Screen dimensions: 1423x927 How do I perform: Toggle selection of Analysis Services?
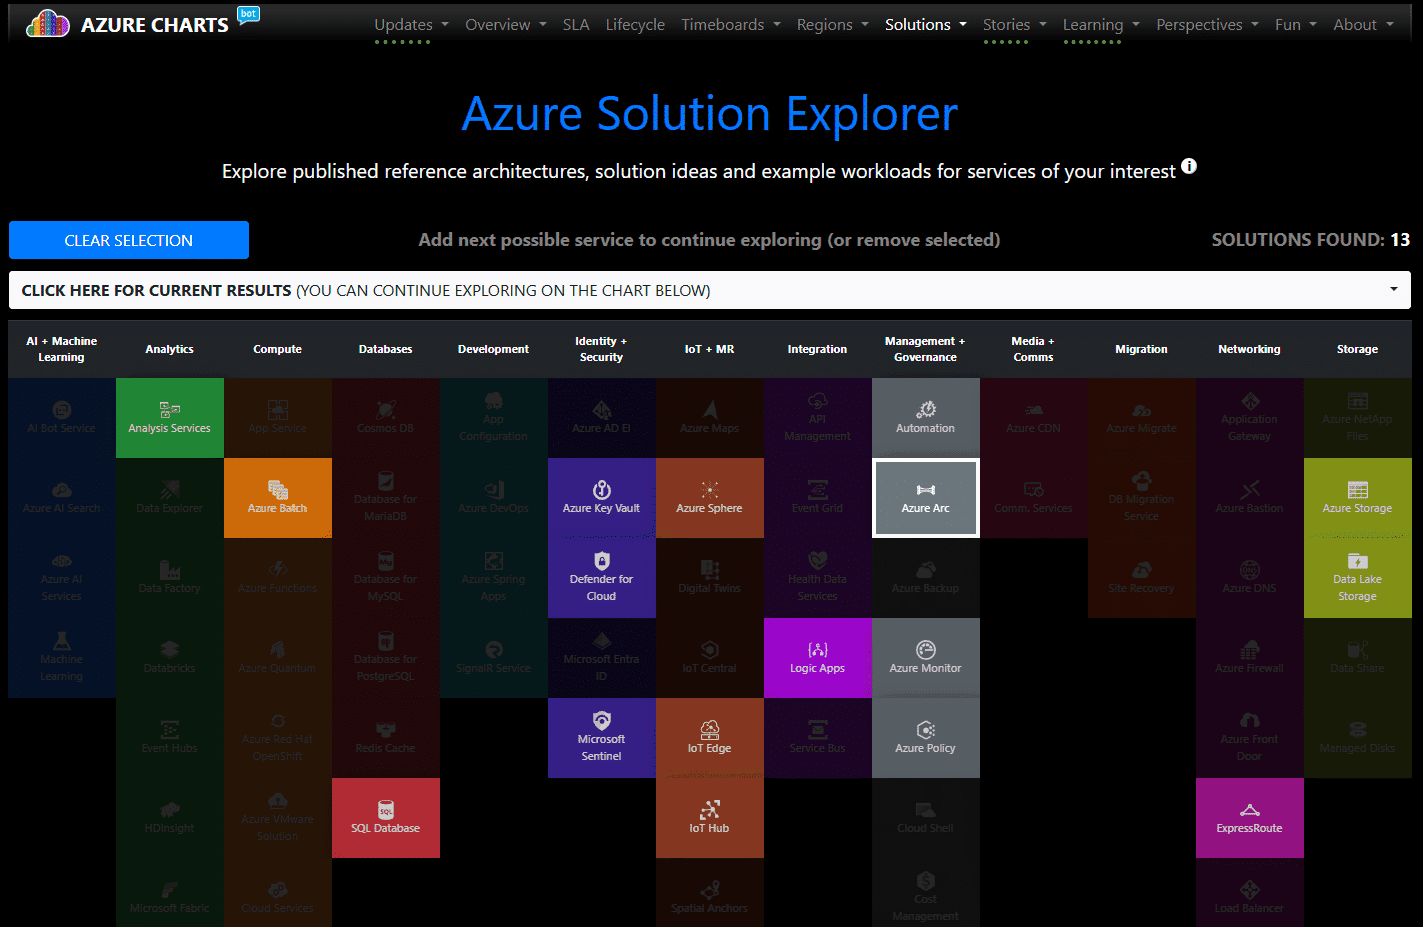[169, 418]
